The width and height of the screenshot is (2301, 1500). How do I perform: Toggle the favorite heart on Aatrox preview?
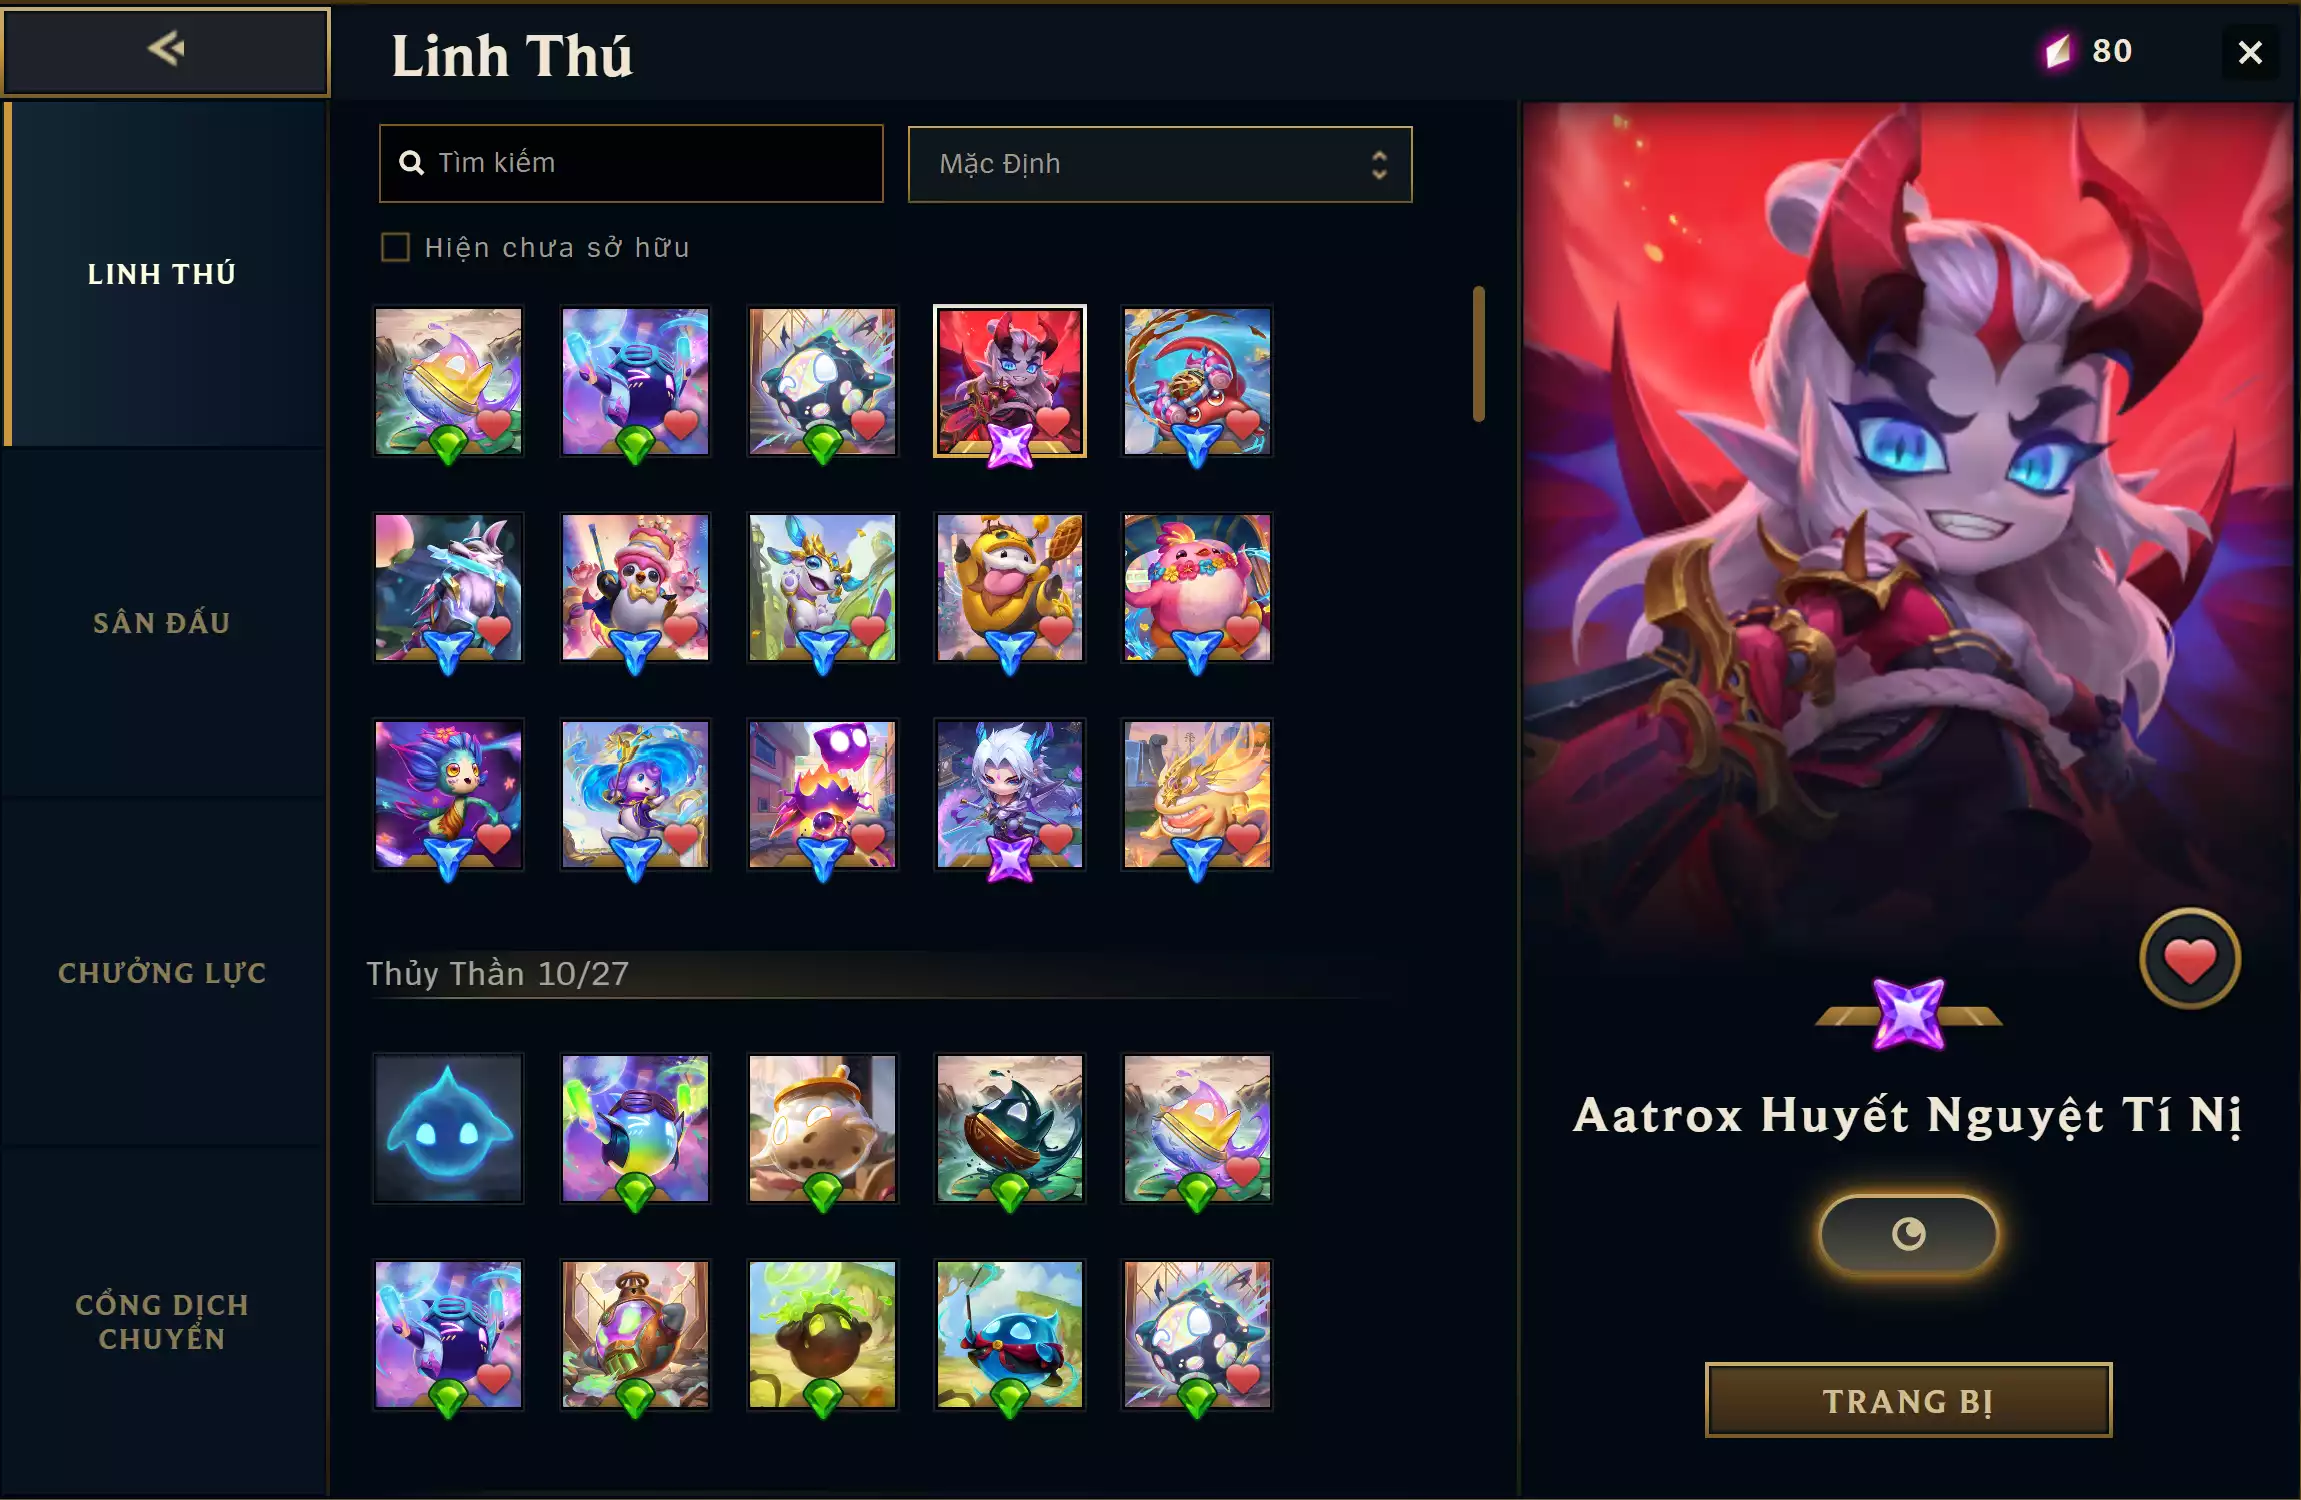(x=2190, y=959)
